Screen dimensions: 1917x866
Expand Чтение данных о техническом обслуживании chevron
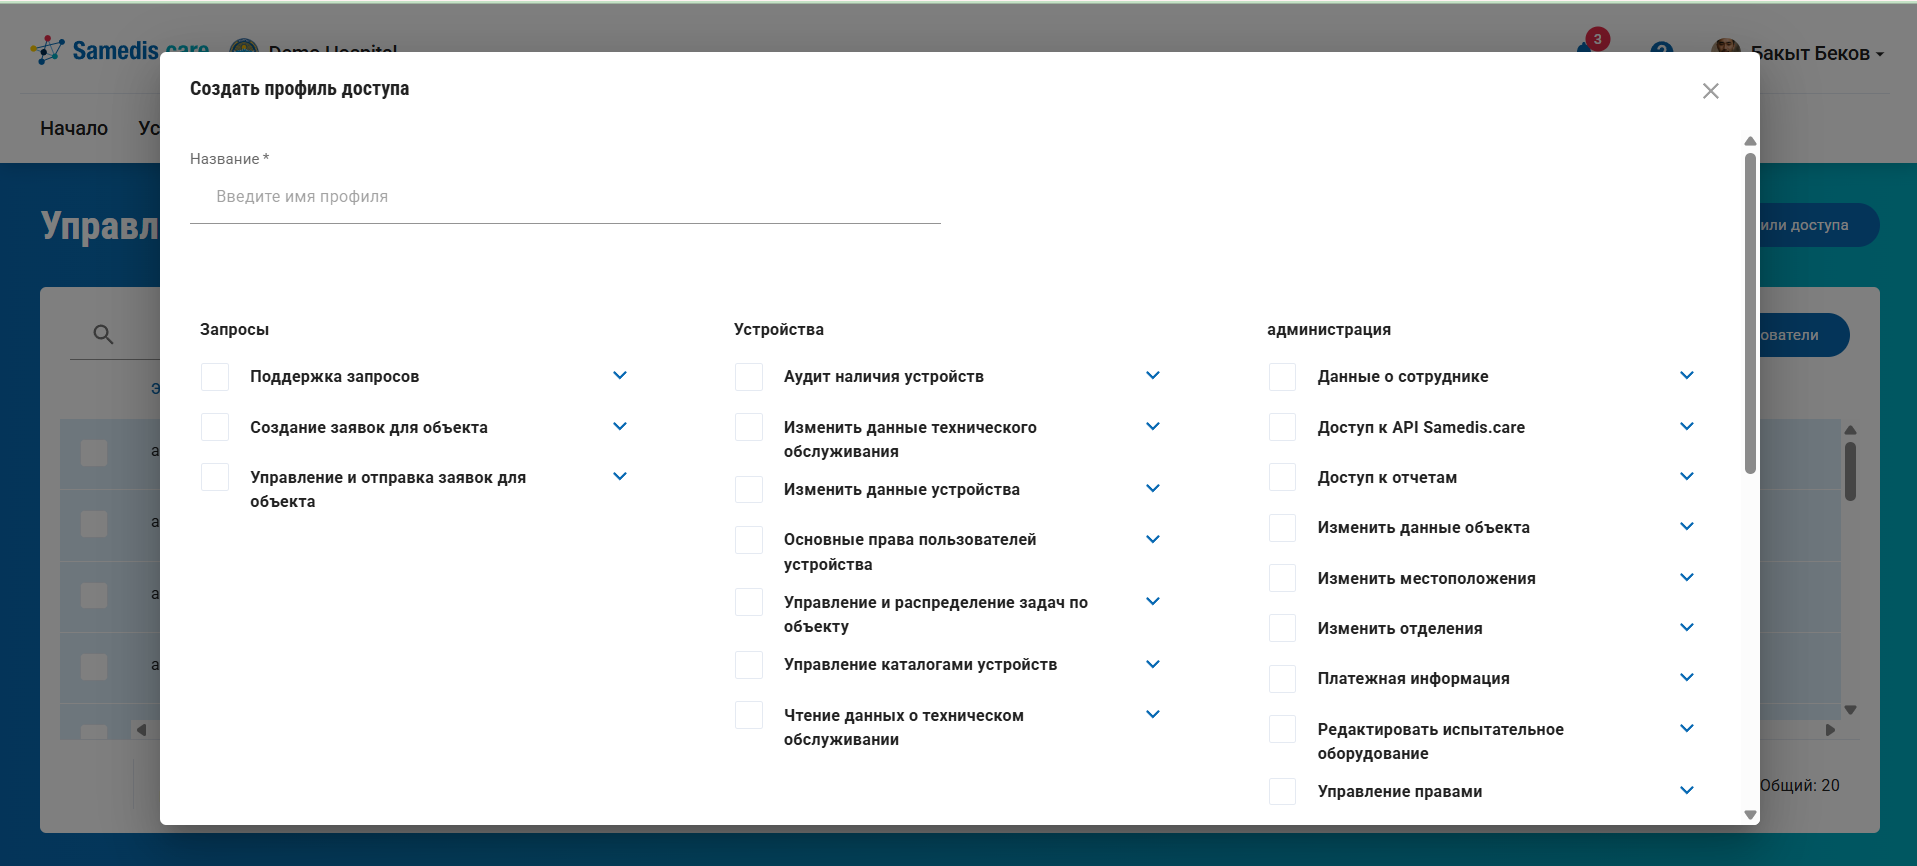[1153, 714]
